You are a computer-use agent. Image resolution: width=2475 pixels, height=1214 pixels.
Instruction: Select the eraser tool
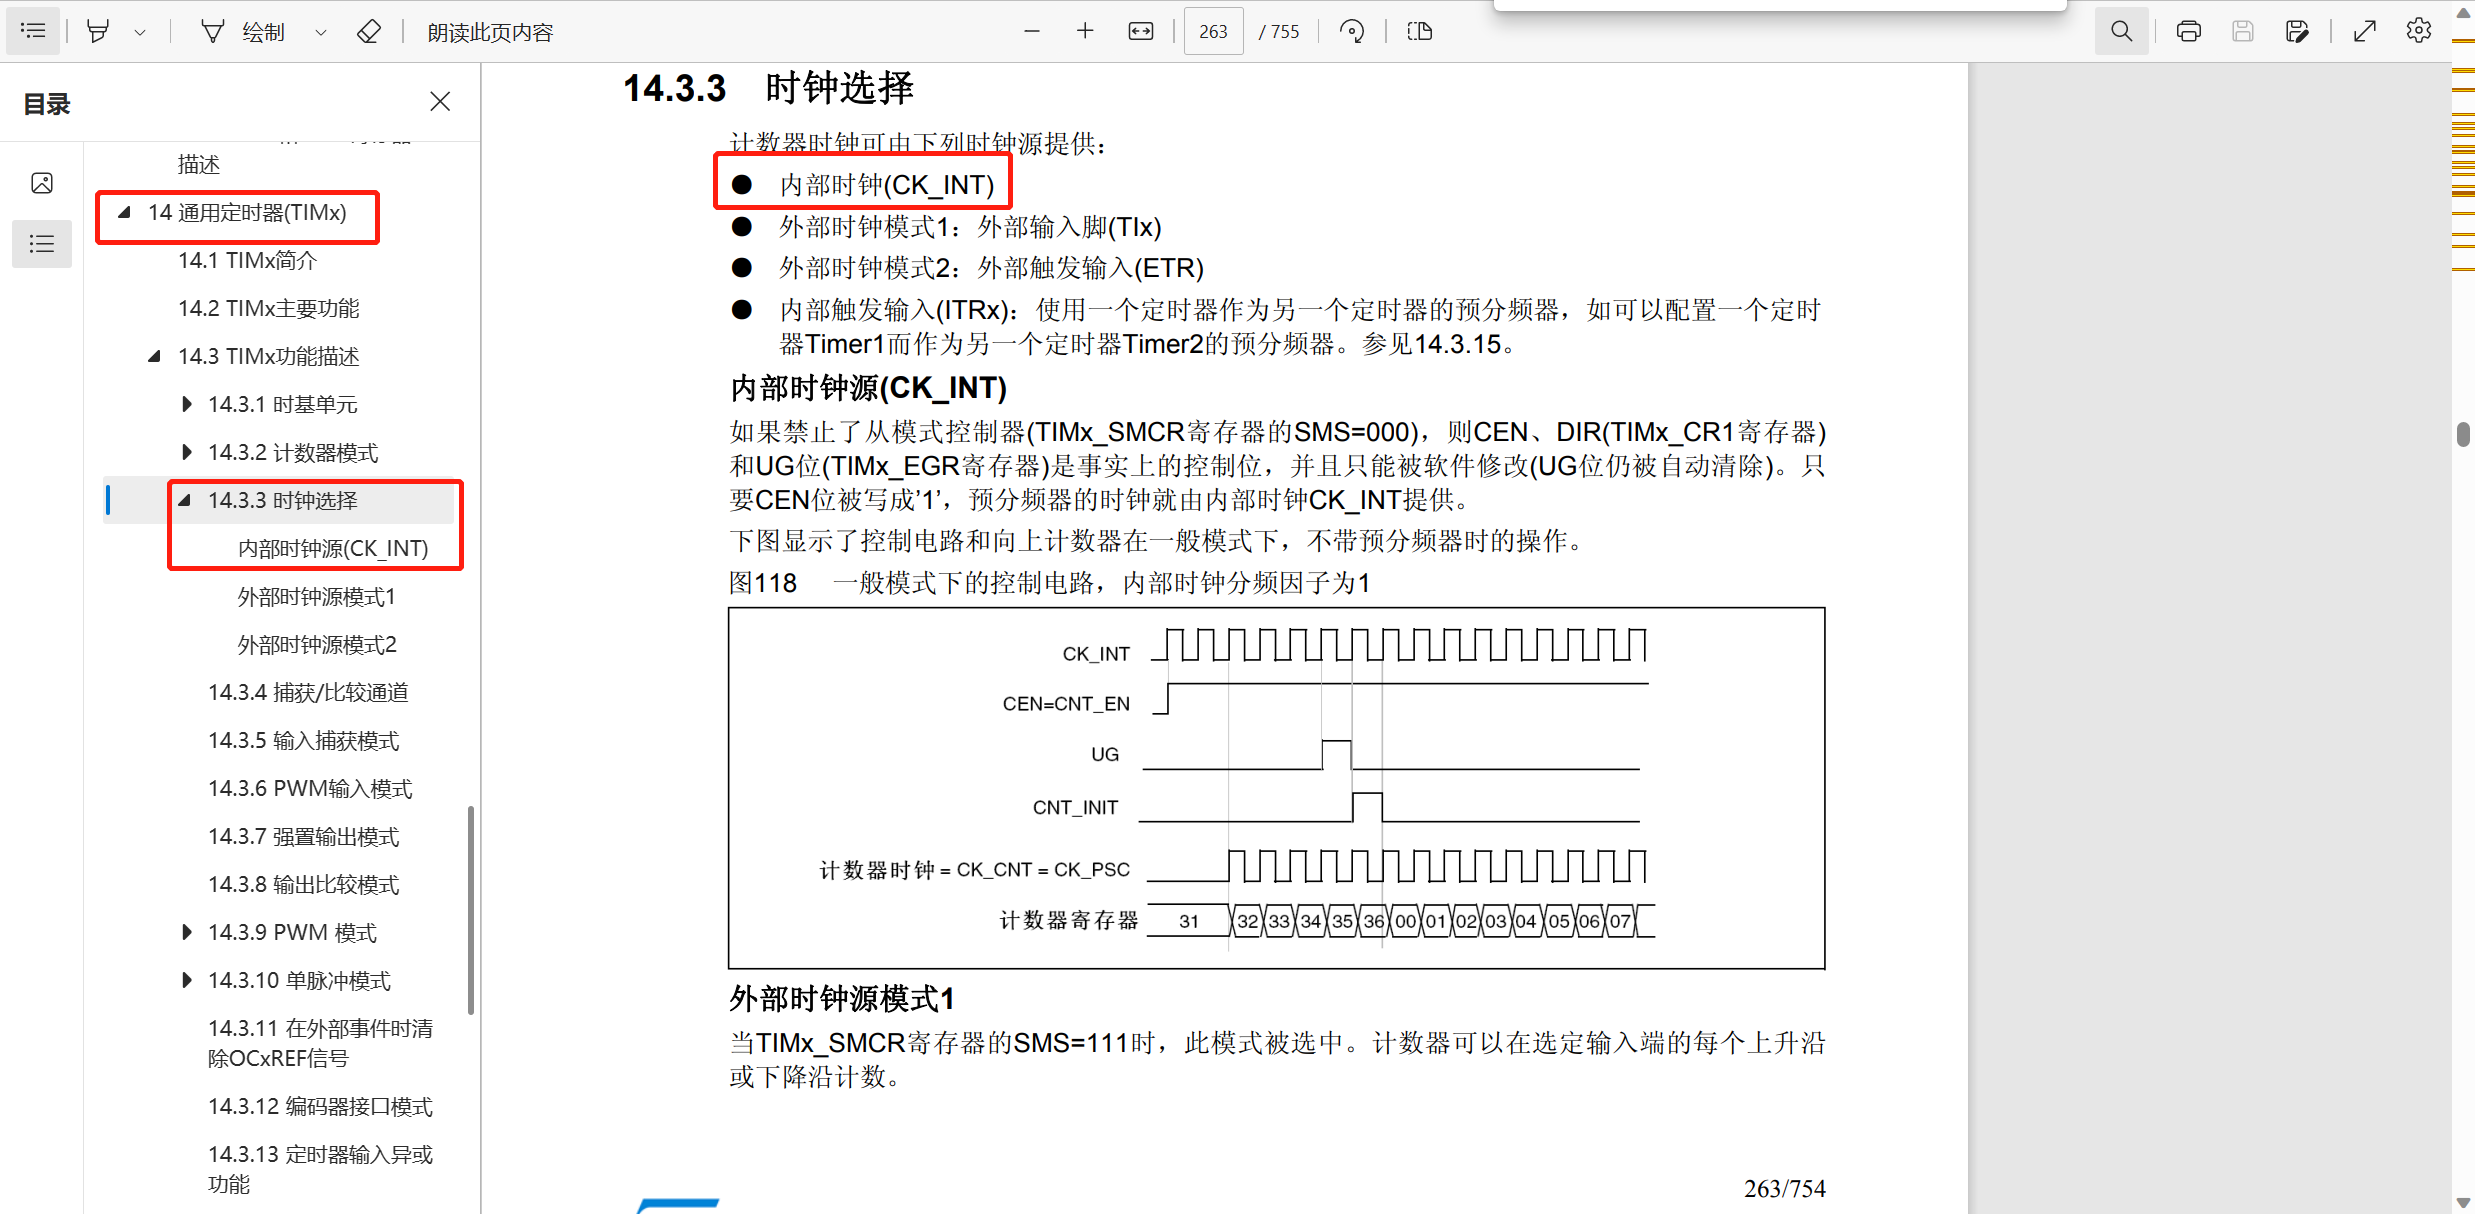(368, 31)
